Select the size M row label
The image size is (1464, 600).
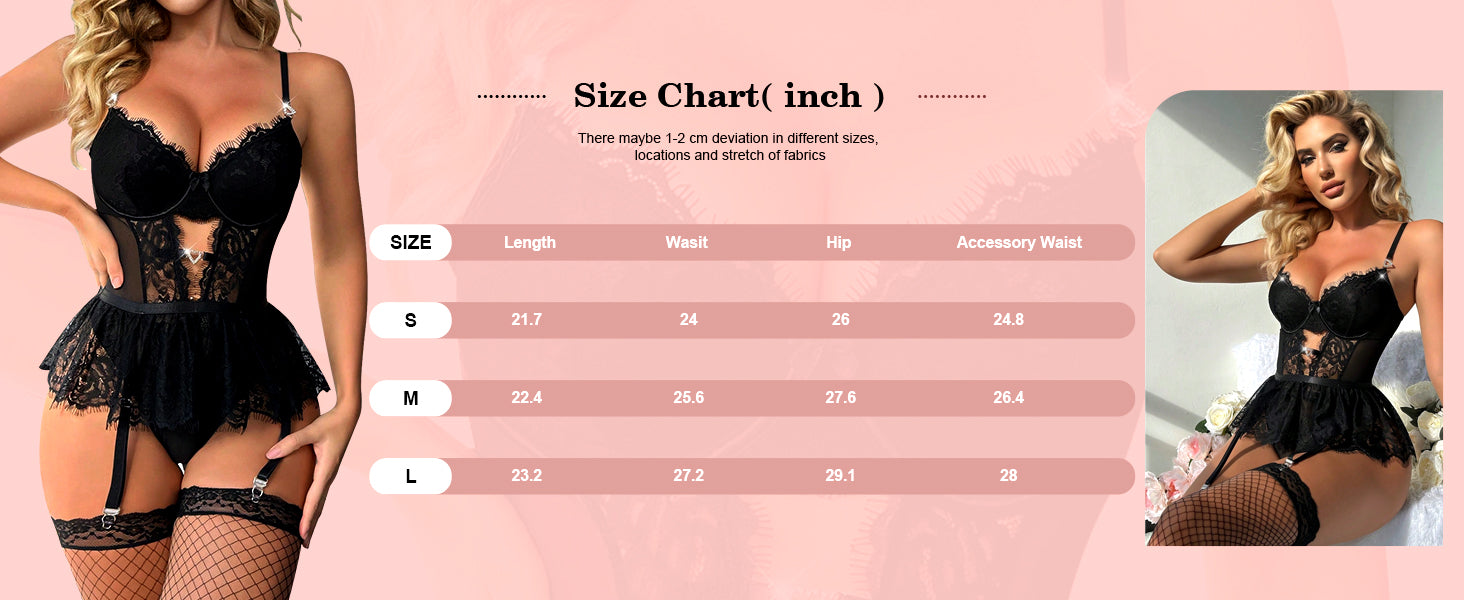411,398
